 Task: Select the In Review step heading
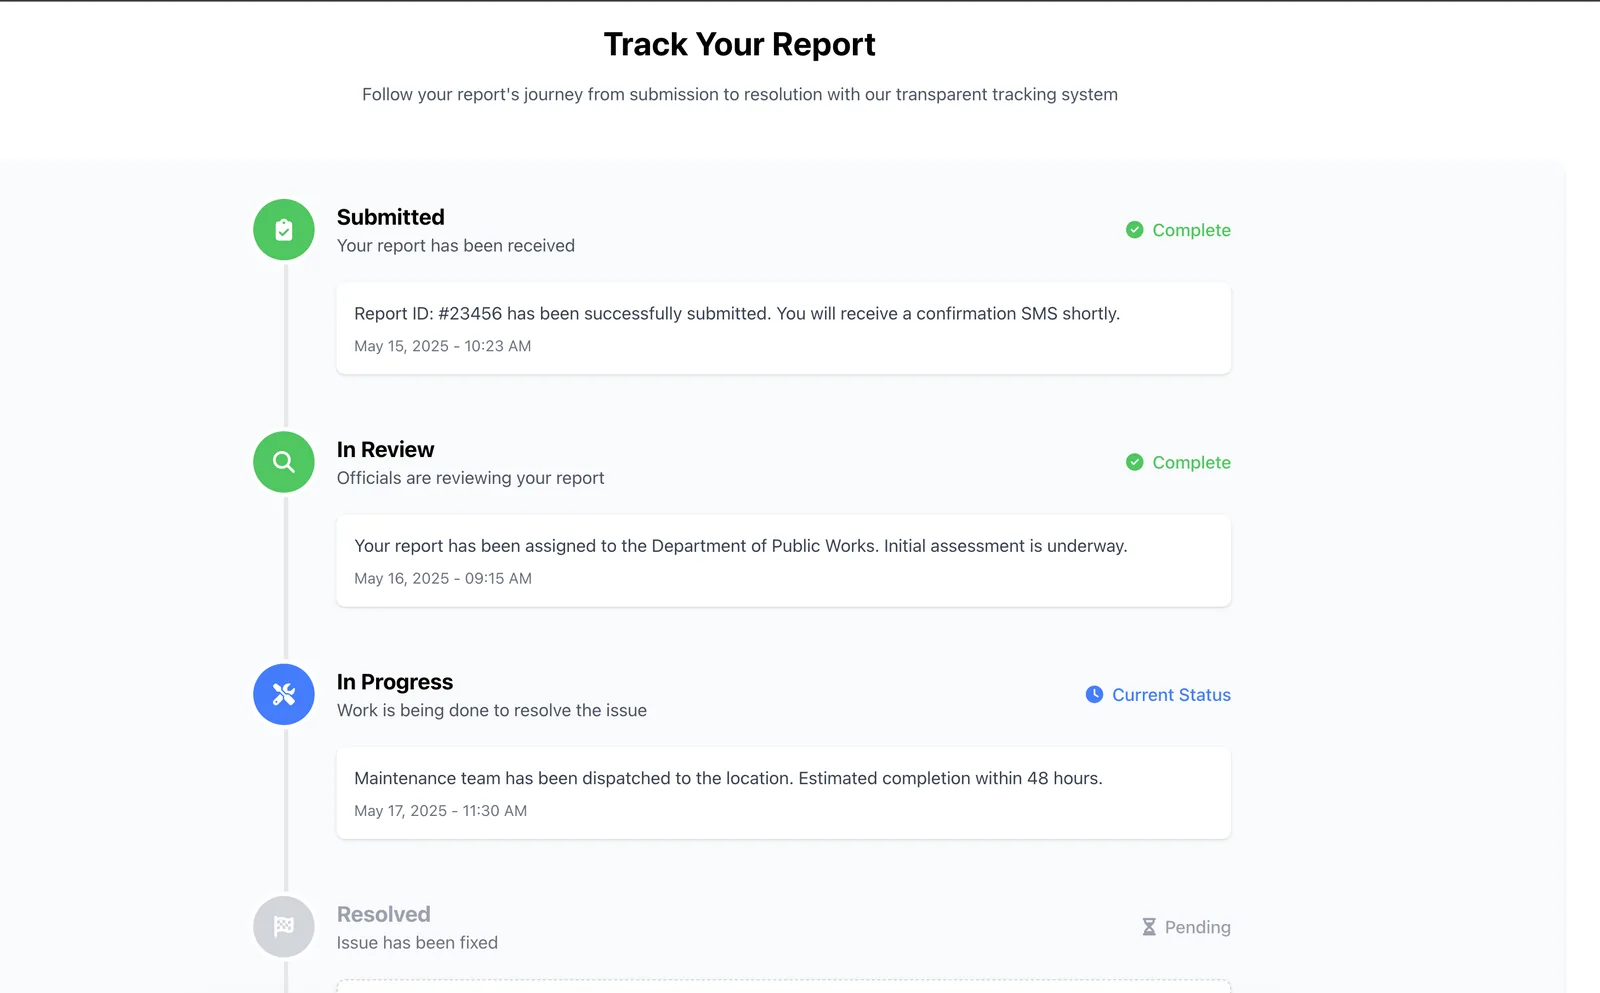tap(386, 450)
